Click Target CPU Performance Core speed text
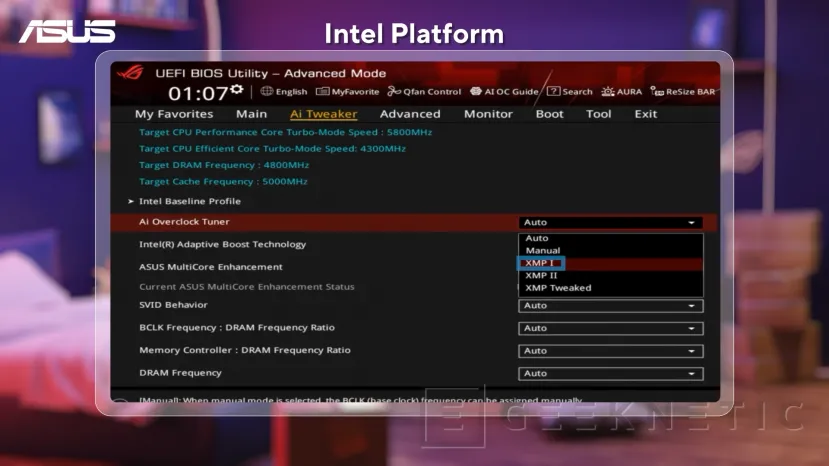This screenshot has width=829, height=466. pyautogui.click(x=285, y=132)
